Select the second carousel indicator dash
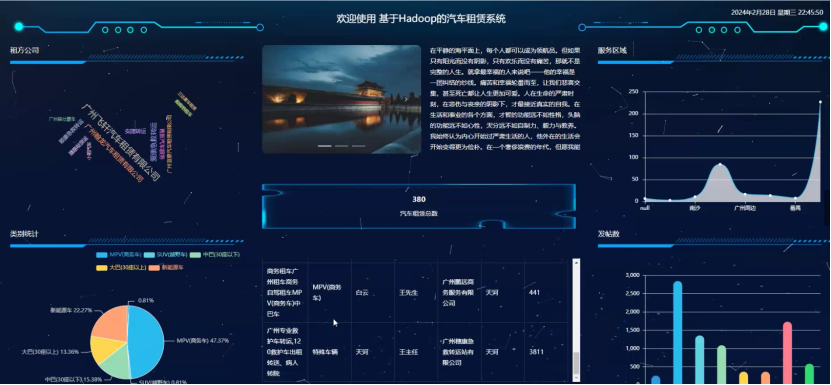Image resolution: width=831 pixels, height=385 pixels. click(x=341, y=146)
